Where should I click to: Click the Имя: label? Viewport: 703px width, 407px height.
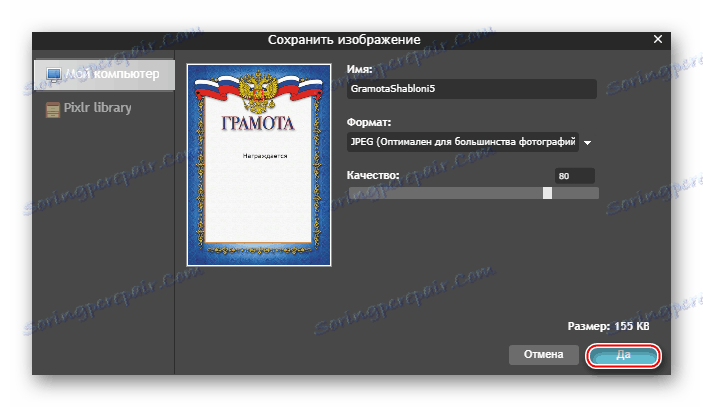tap(360, 69)
